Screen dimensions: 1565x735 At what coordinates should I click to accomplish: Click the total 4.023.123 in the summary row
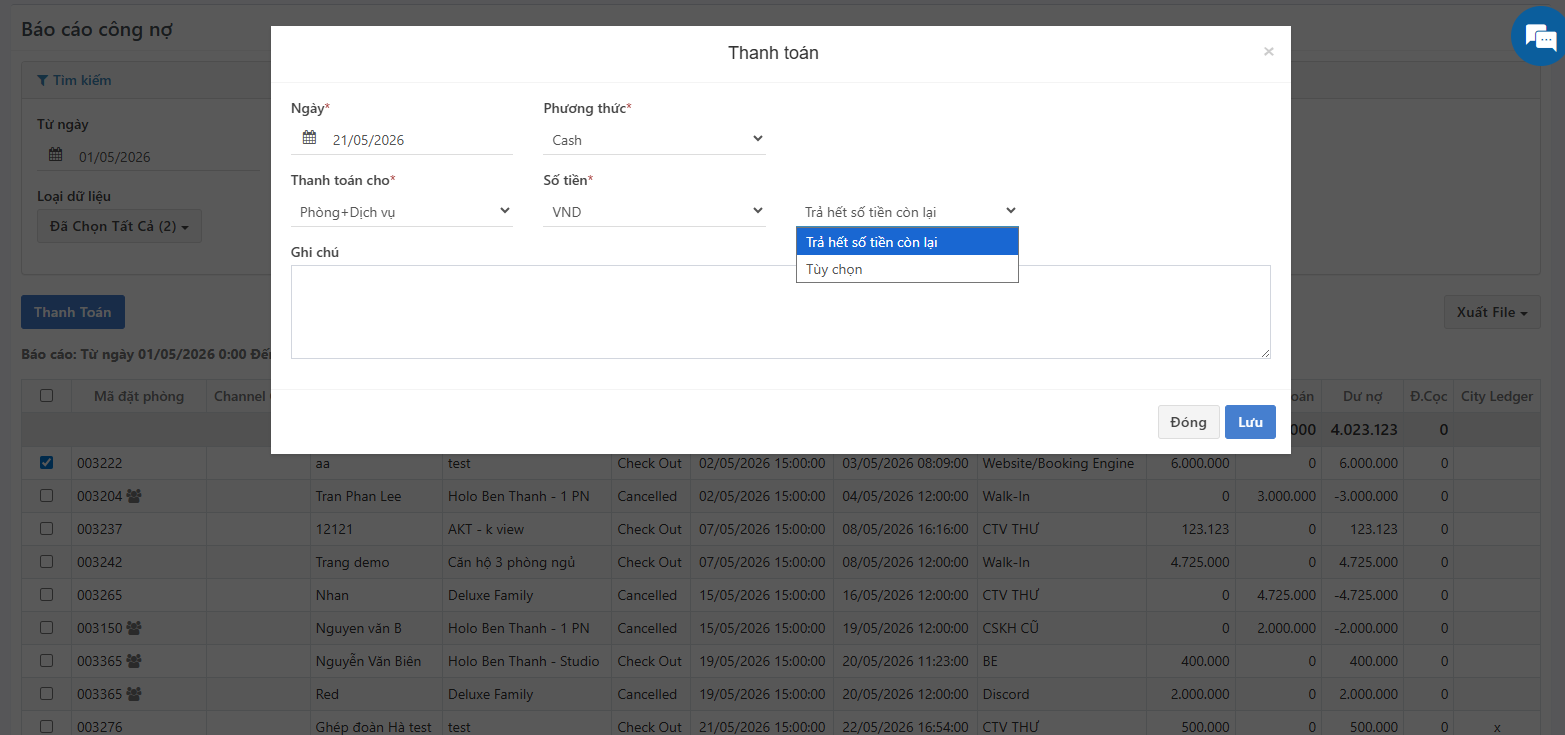[x=1363, y=430]
